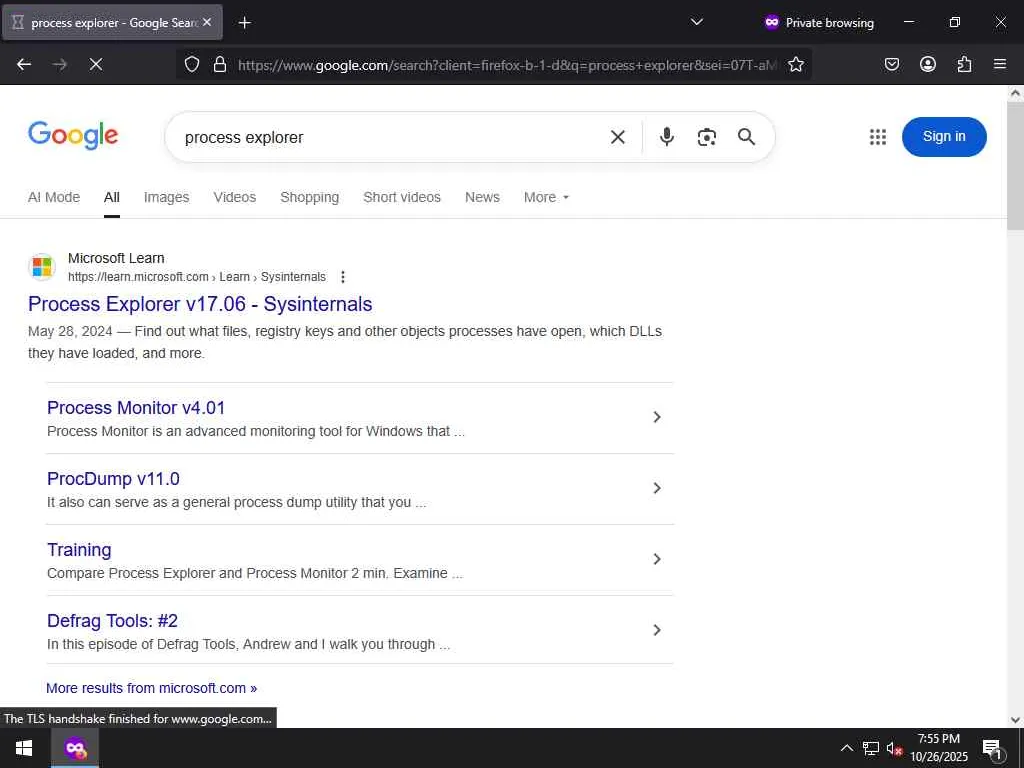Screen dimensions: 1024x768
Task: Open the Training sitelink
Action: click(79, 550)
